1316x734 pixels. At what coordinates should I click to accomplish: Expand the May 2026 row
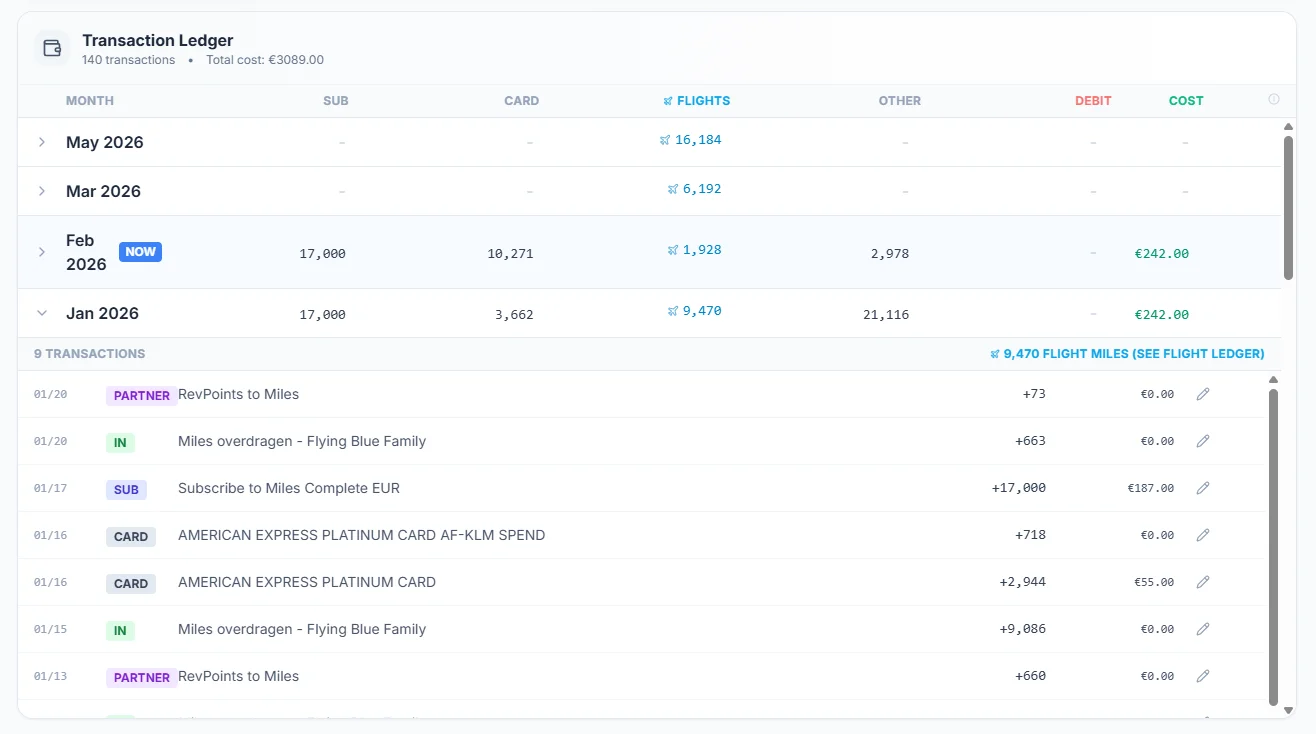tap(41, 142)
